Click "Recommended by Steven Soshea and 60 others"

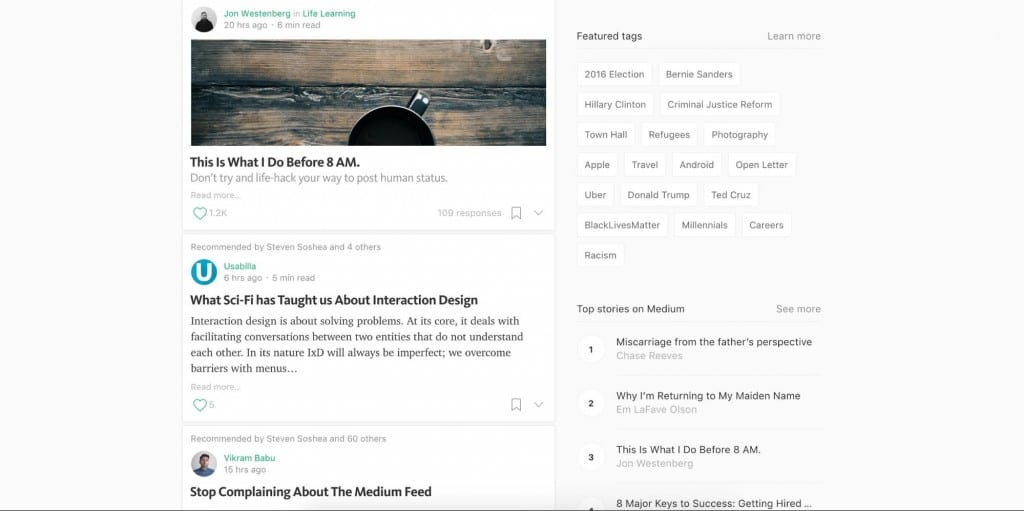[288, 438]
